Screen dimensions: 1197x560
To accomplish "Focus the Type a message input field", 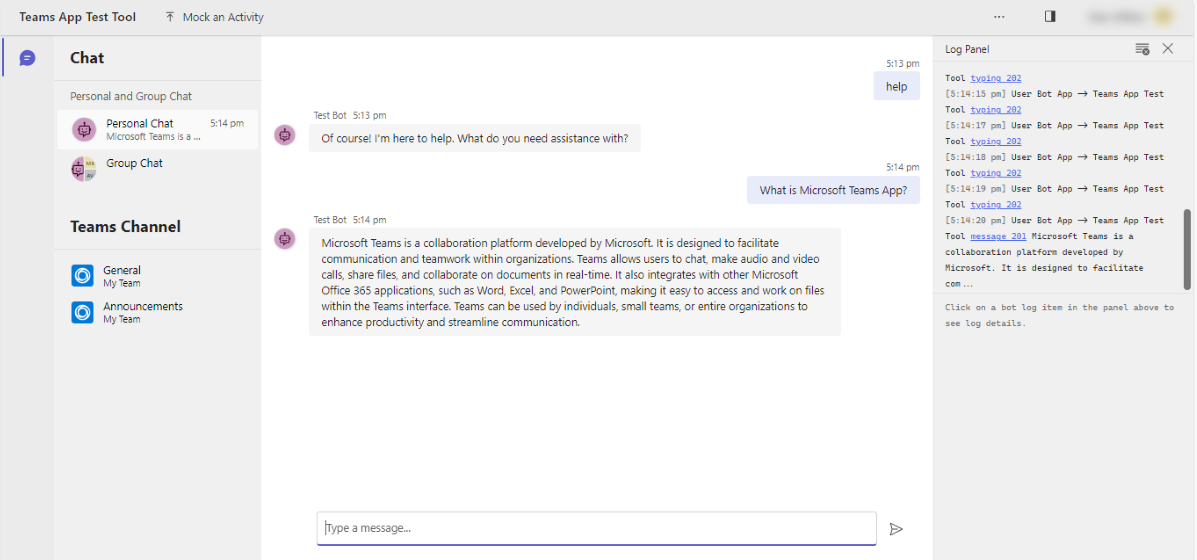I will pyautogui.click(x=596, y=528).
